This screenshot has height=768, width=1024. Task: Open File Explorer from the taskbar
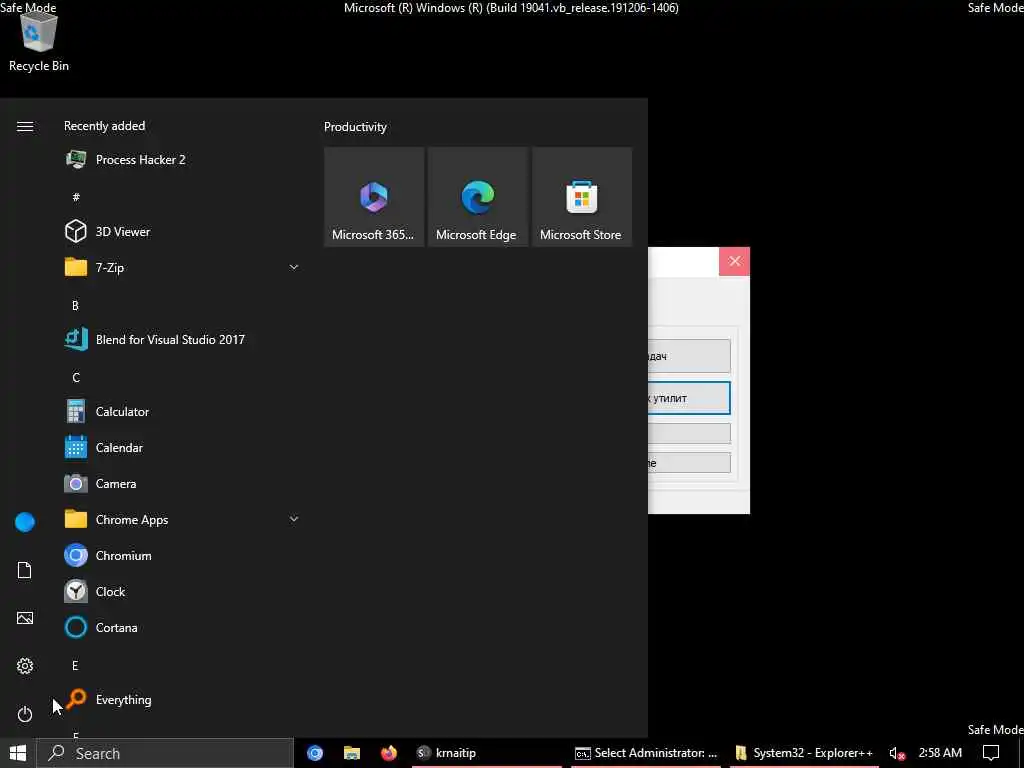352,753
